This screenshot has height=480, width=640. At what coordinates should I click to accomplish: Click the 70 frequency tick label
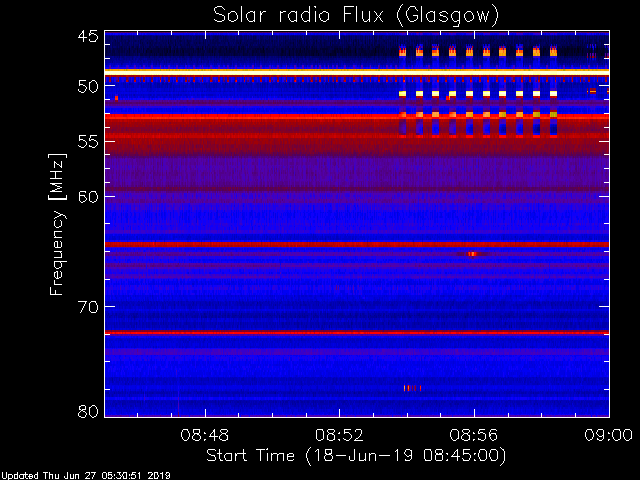tap(88, 307)
